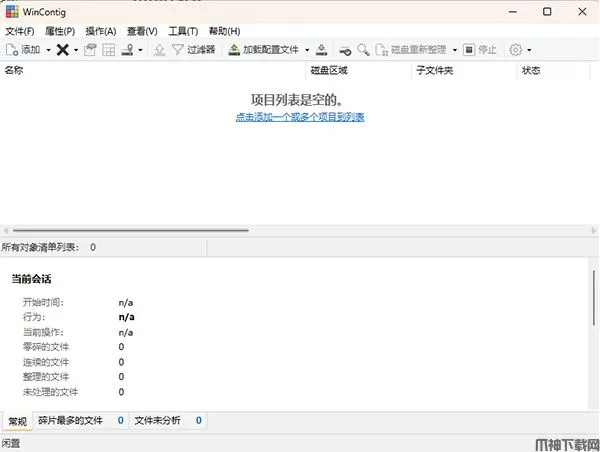Expand the dropdown beside the gear icon

pos(529,50)
